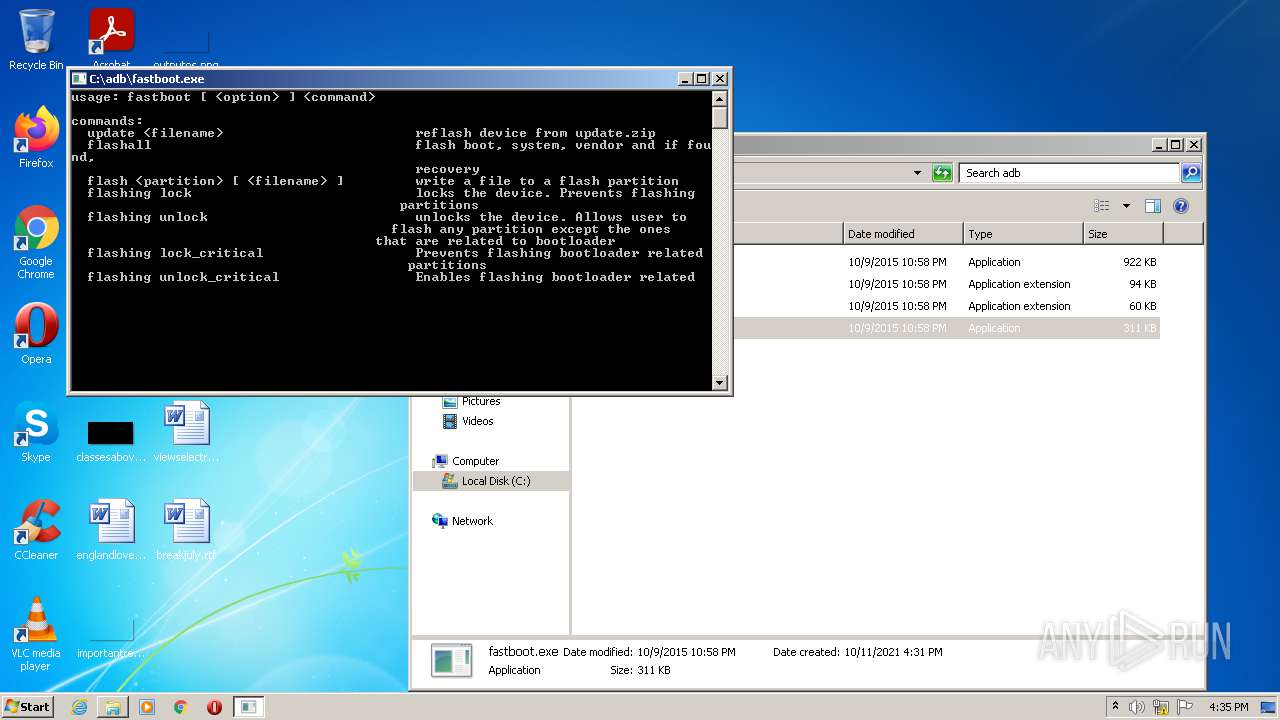Viewport: 1280px width, 720px height.
Task: Select the classesabov desktop file
Action: pyautogui.click(x=110, y=440)
